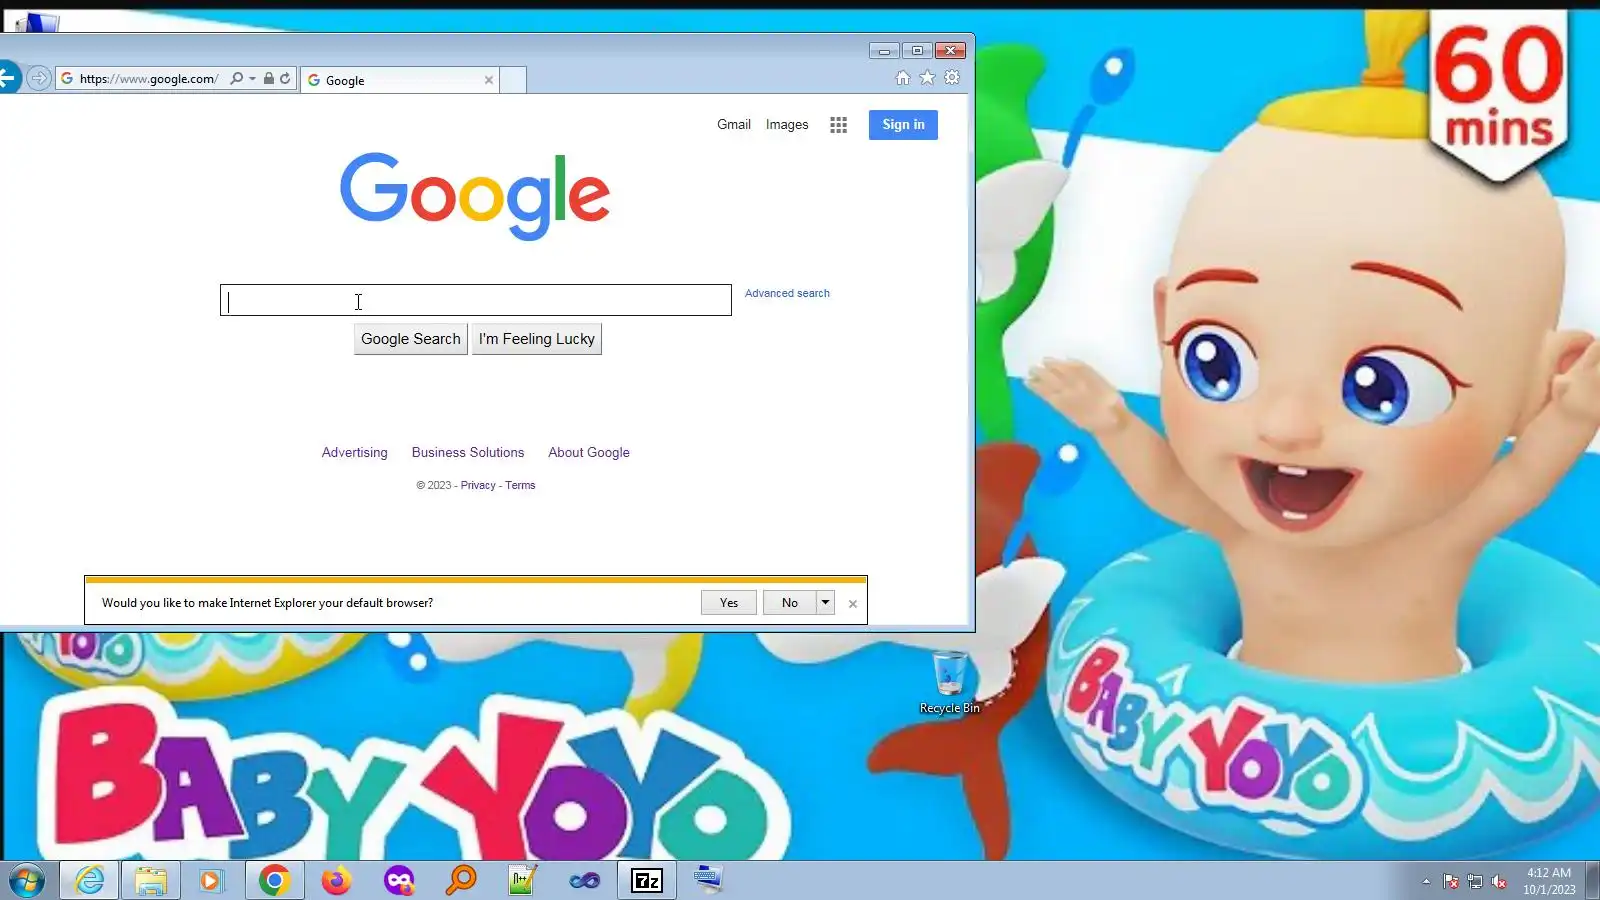Click the keyboard-and-monitor taskbar icon

pyautogui.click(x=708, y=880)
